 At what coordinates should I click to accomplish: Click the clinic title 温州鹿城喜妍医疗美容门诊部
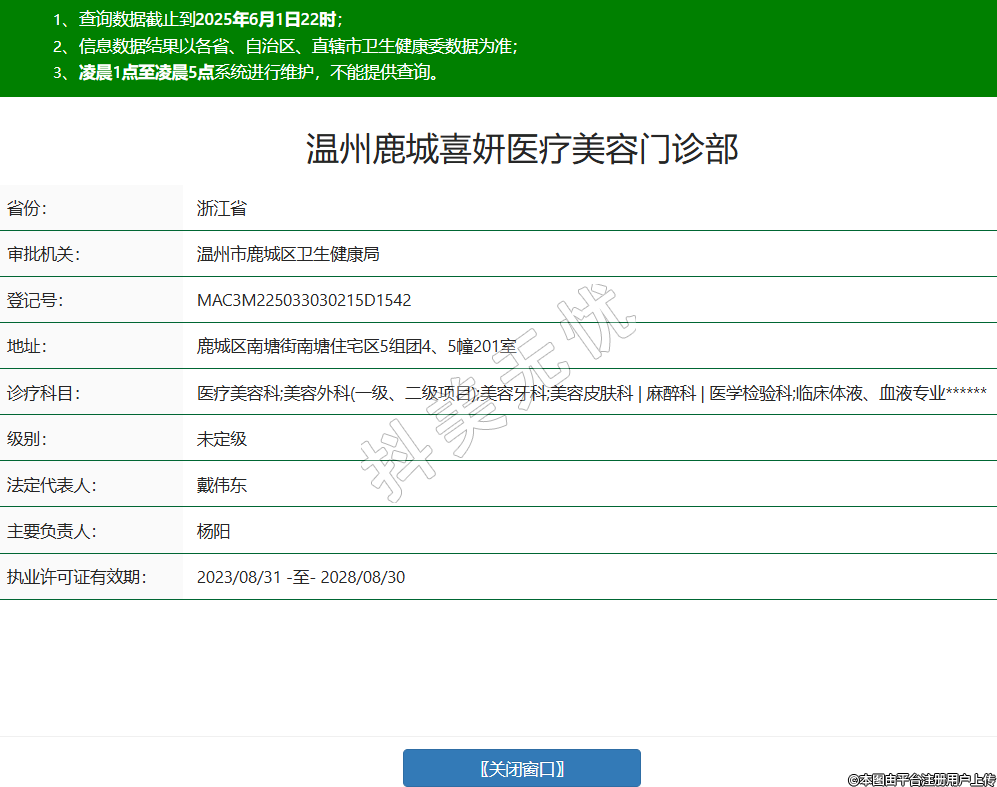(x=521, y=149)
